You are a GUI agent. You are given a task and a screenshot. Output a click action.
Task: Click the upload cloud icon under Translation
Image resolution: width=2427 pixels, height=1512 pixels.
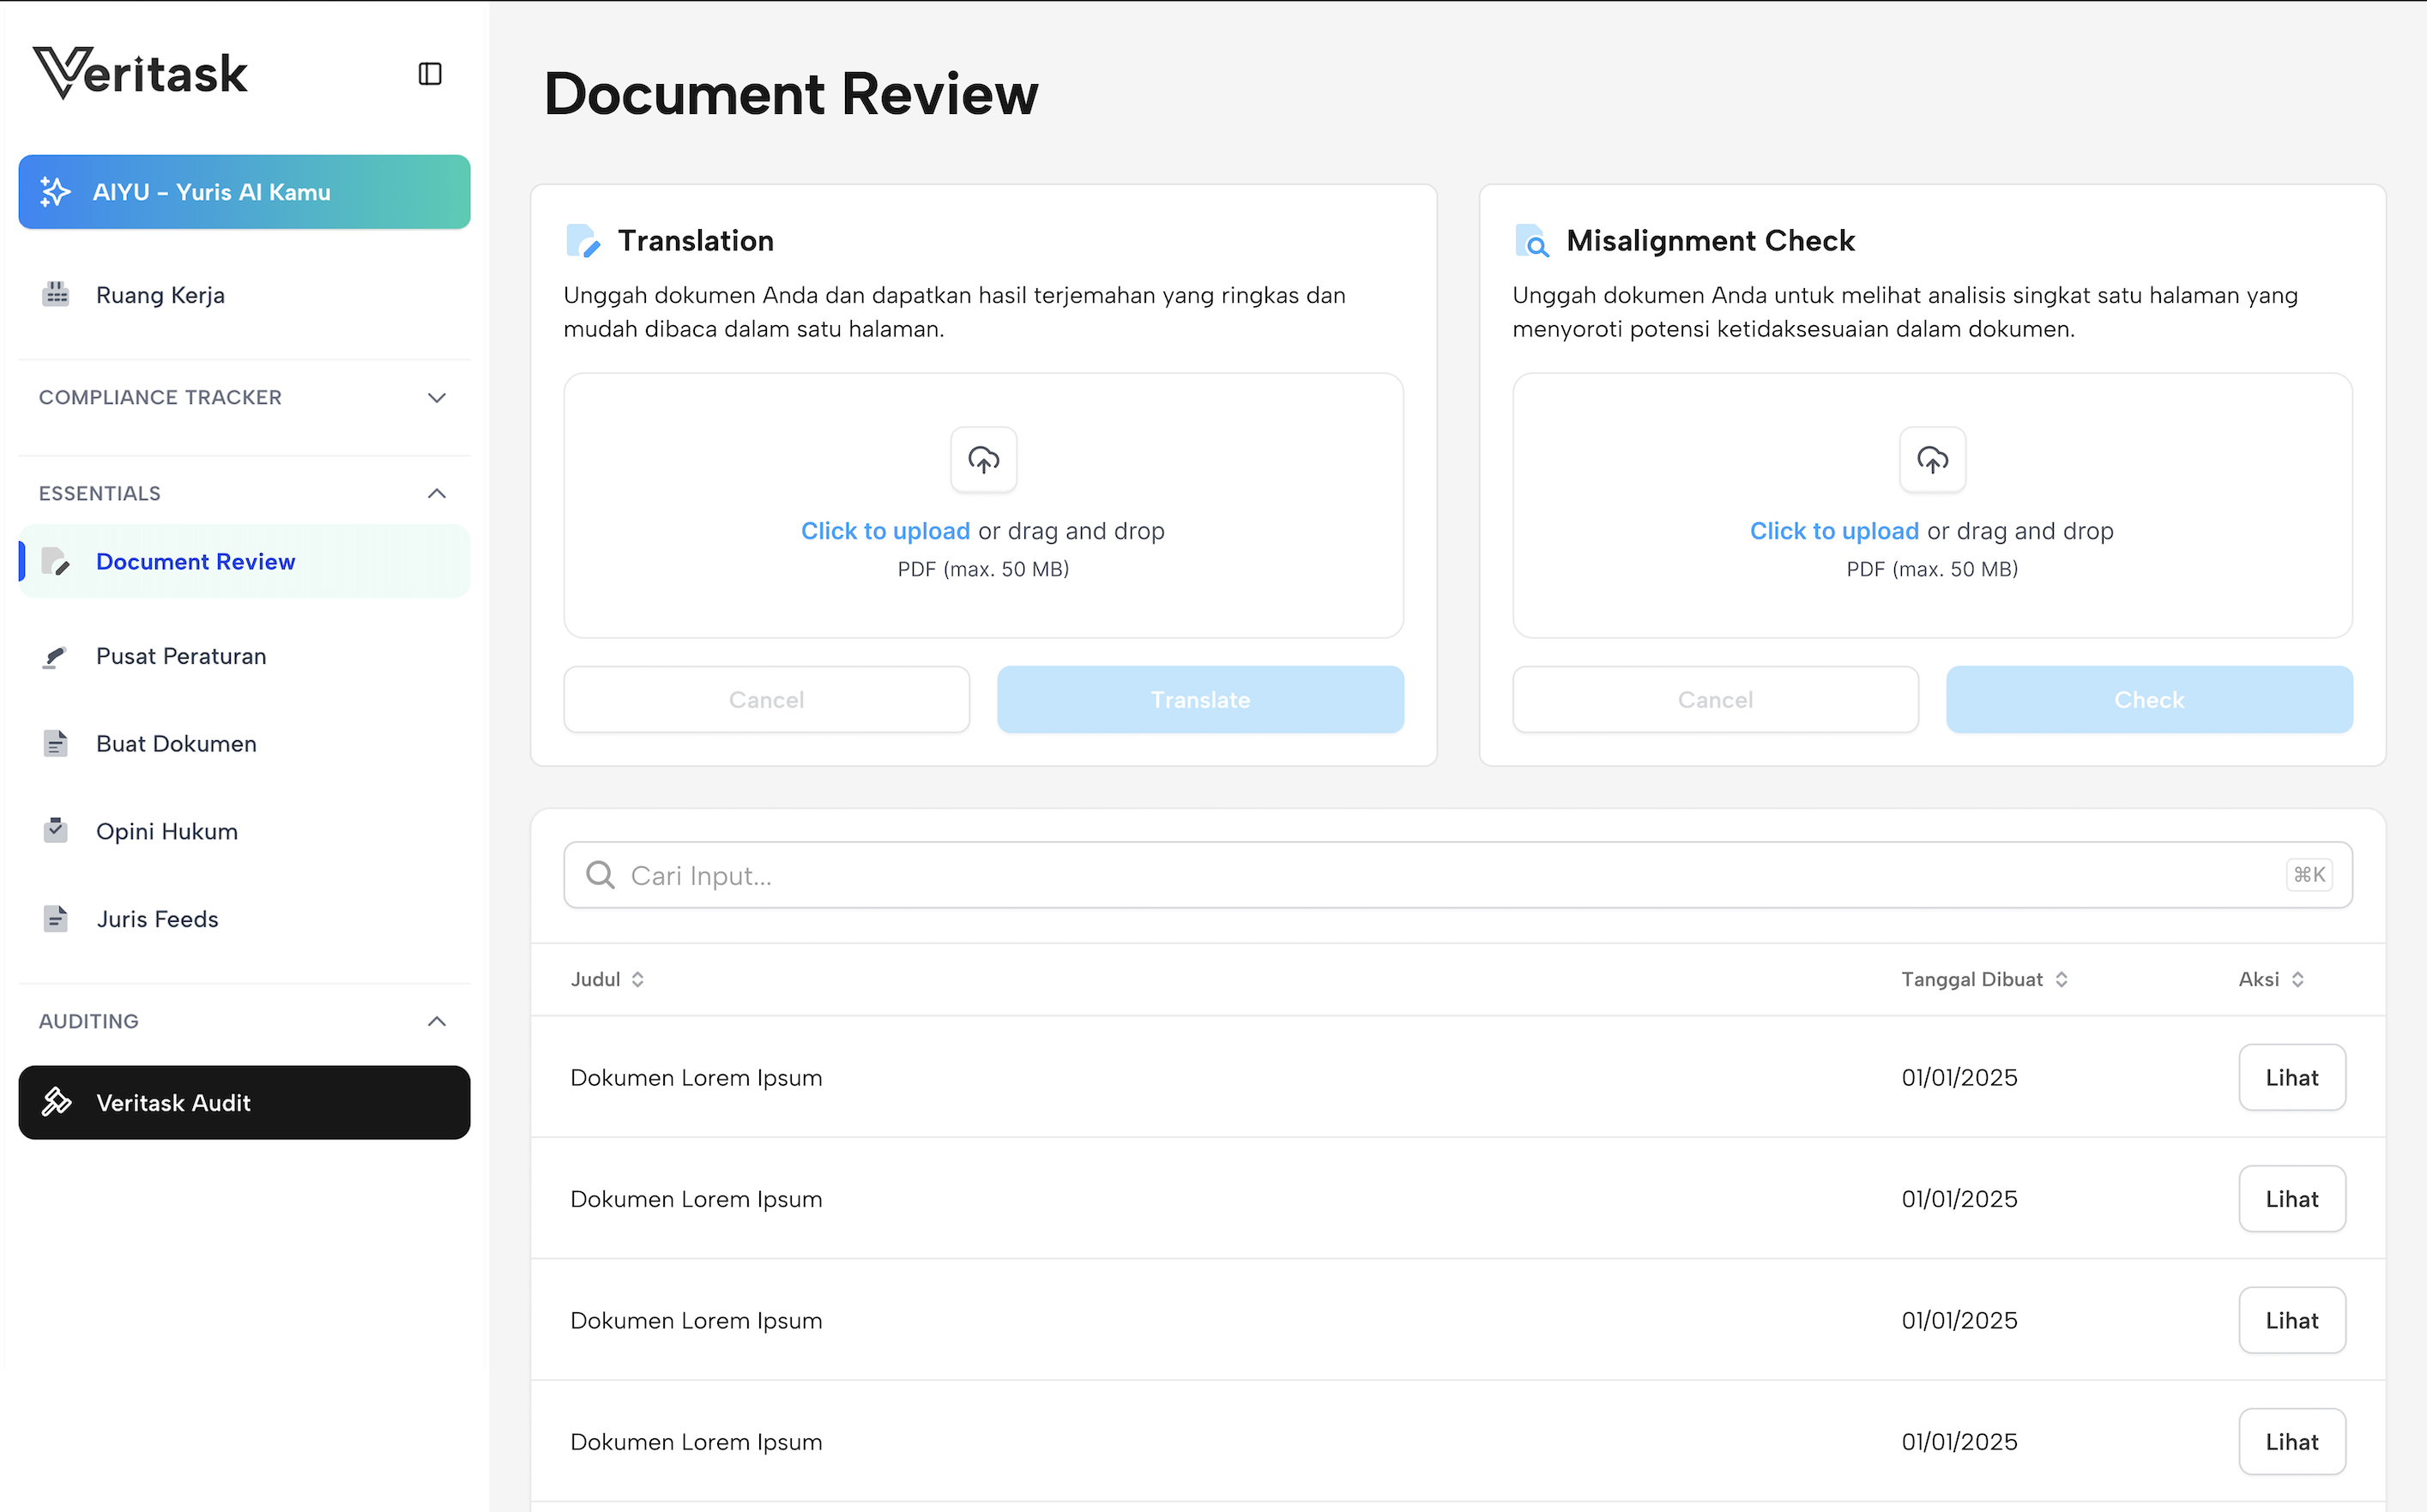click(983, 460)
